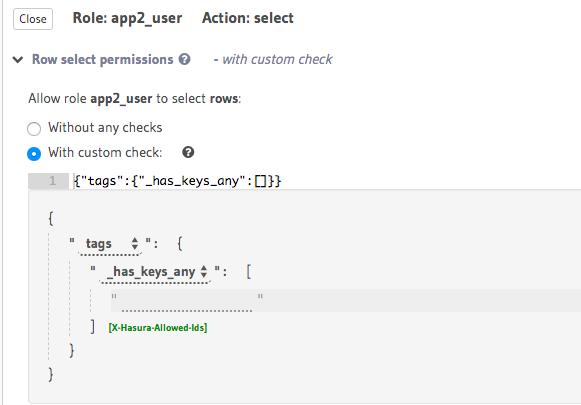
Task: Click the closing array bracket before X-Hasura-Allowed-Ids
Action: [x=93, y=327]
